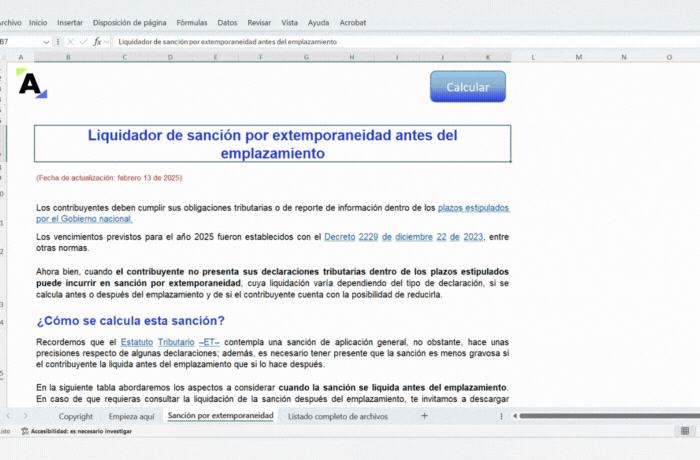This screenshot has width=700, height=460.
Task: Open the Revisar ribbon tab
Action: pos(259,22)
